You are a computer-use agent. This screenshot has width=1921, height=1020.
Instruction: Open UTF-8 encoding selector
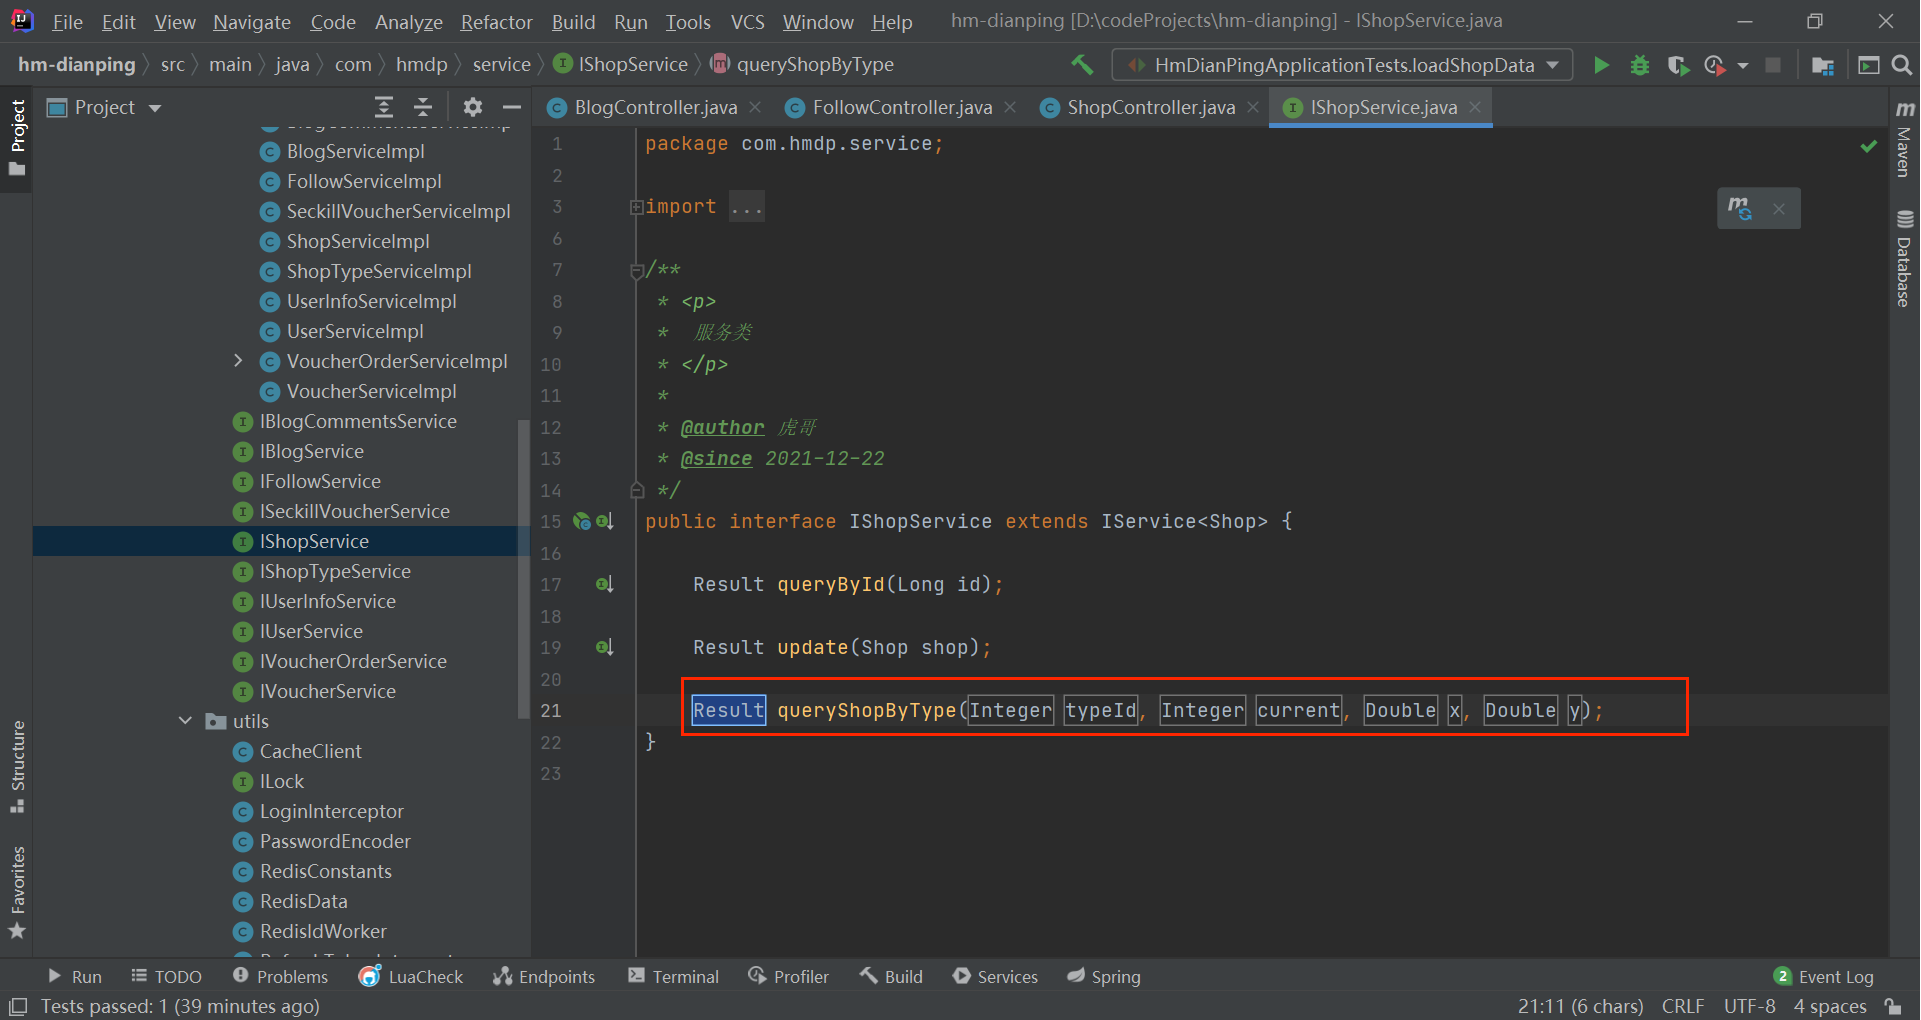tap(1750, 1006)
